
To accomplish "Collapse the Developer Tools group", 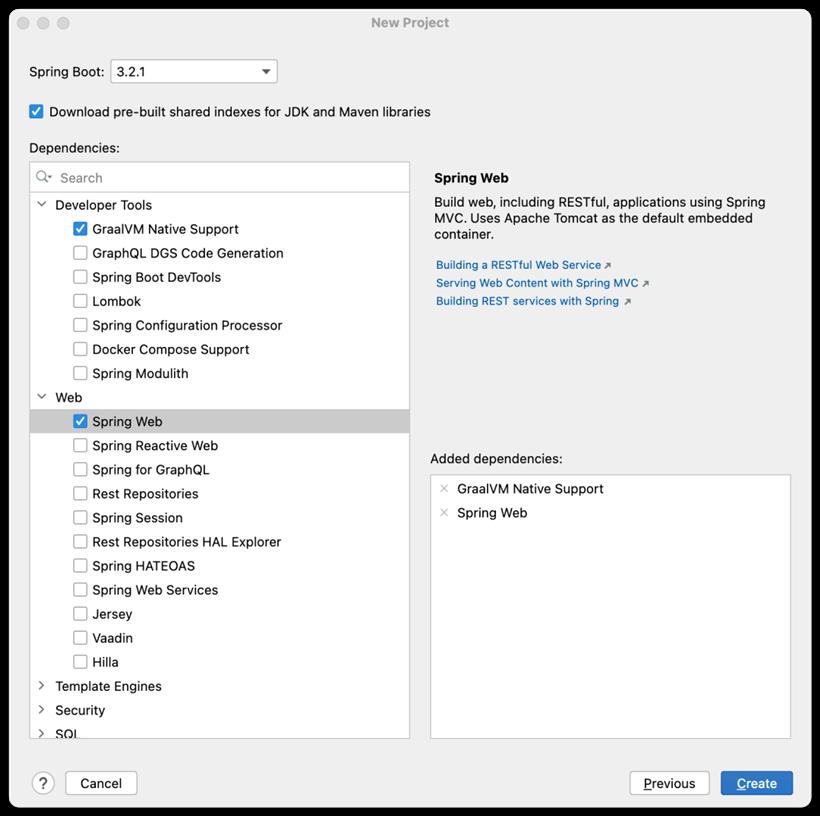I will point(42,204).
